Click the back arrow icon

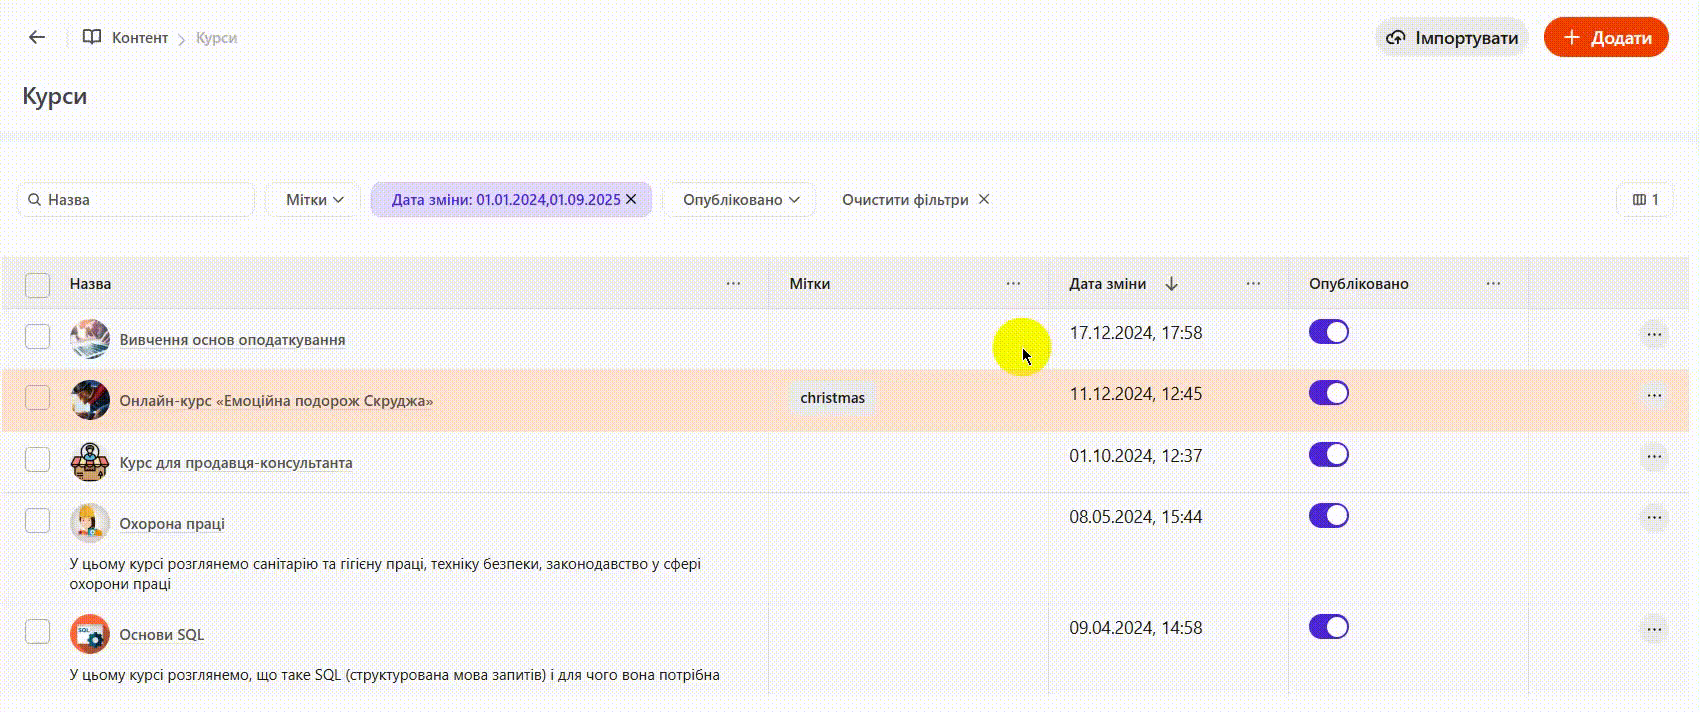(x=37, y=38)
